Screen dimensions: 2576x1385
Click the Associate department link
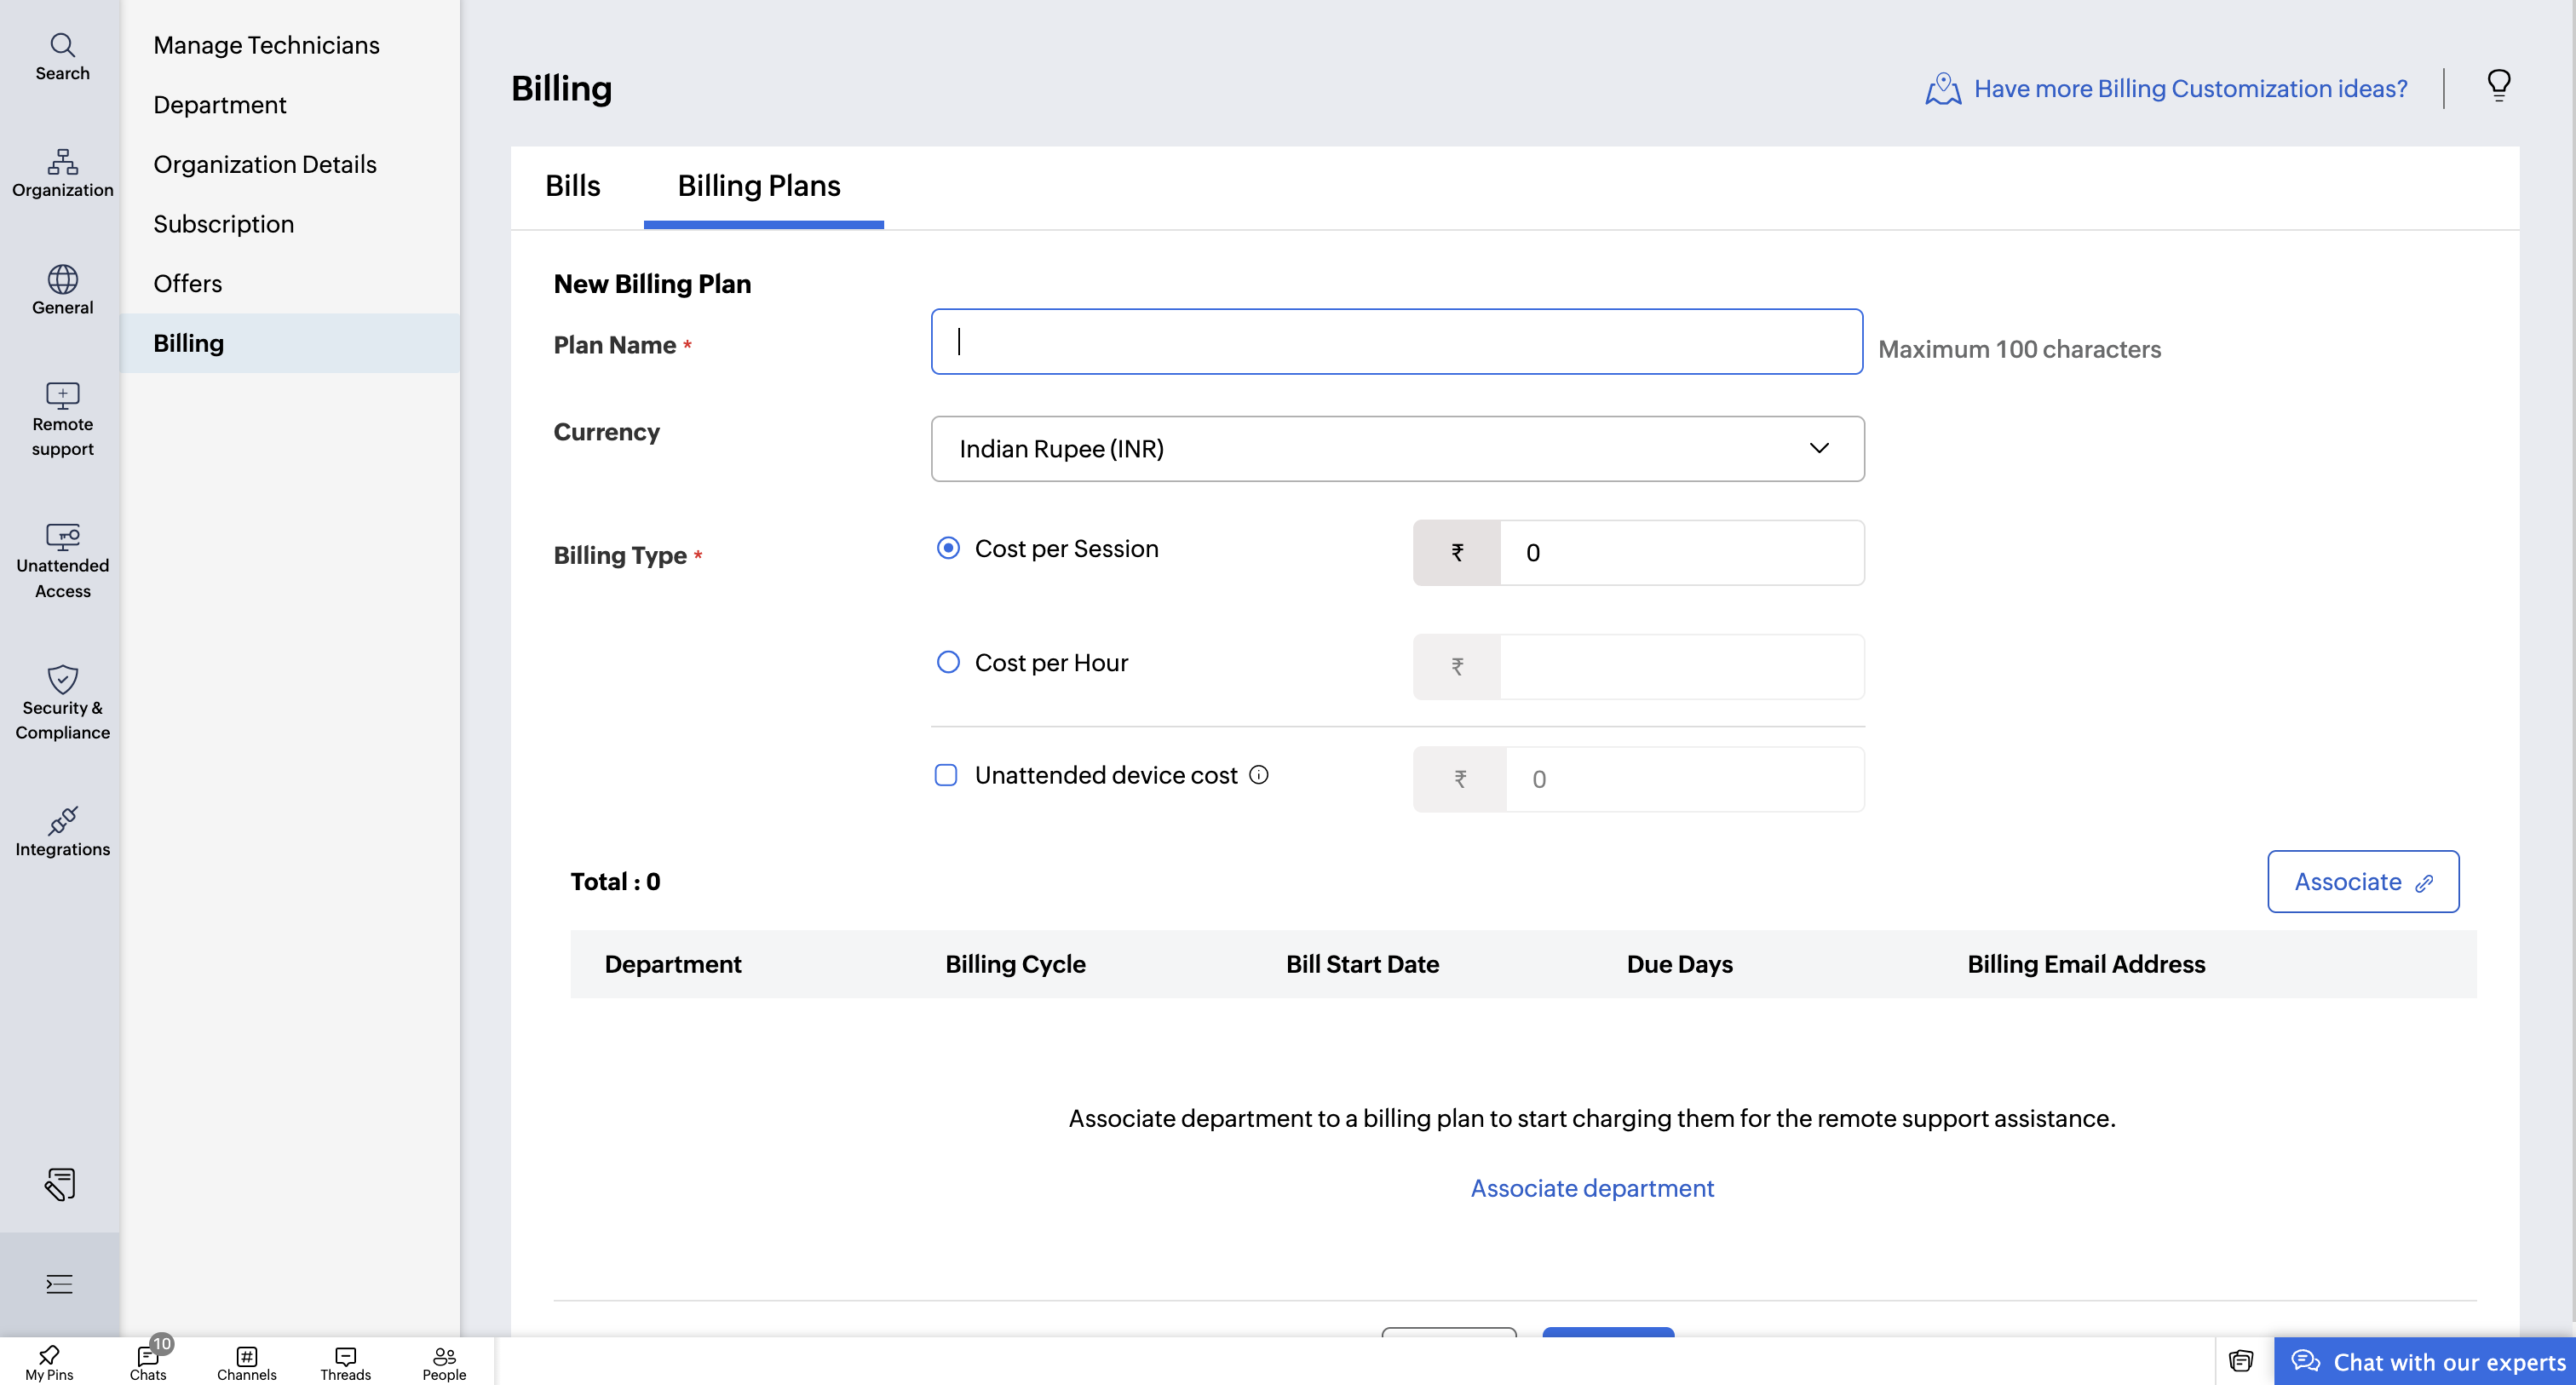pos(1591,1188)
